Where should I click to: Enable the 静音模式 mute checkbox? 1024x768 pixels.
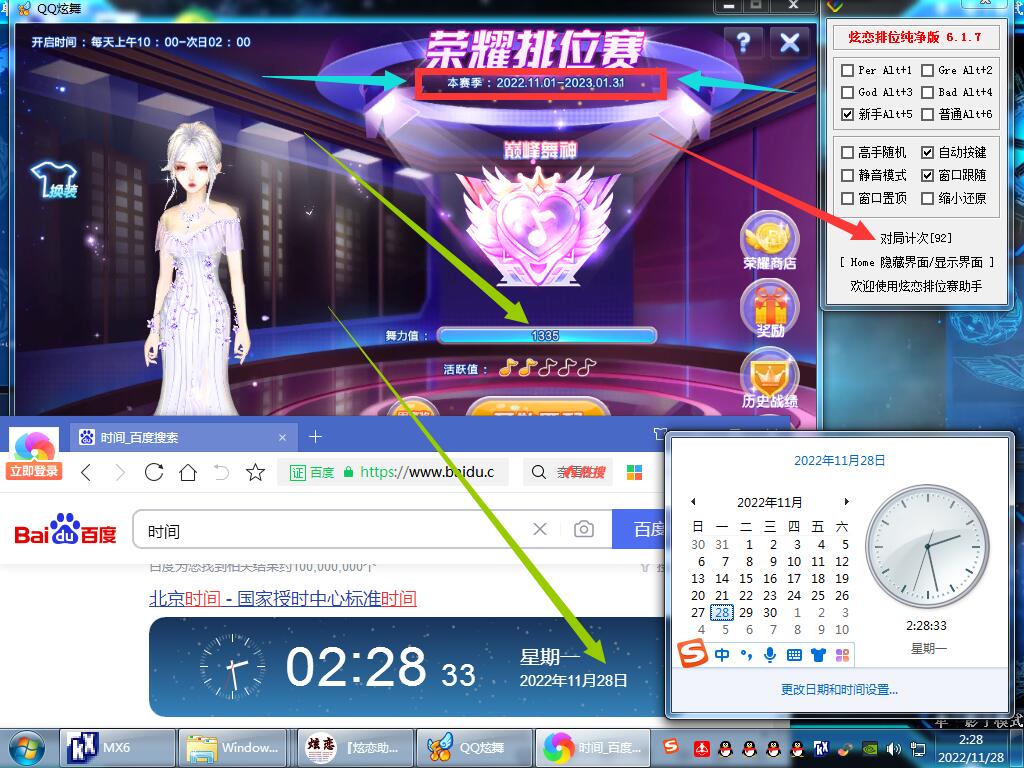847,175
